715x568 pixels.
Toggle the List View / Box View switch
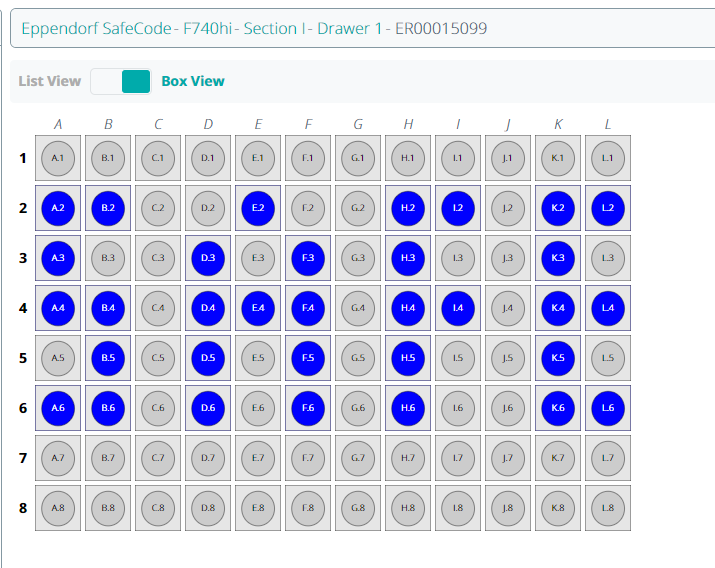[x=121, y=81]
